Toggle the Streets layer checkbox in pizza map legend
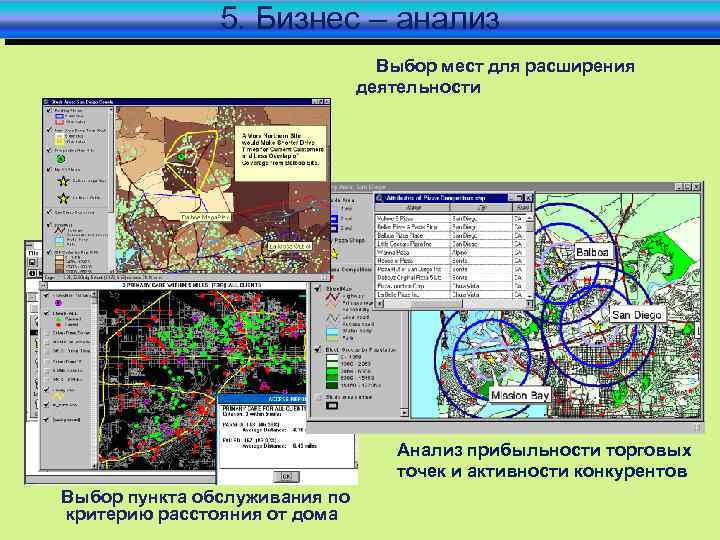This screenshot has height=540, width=720. click(318, 289)
